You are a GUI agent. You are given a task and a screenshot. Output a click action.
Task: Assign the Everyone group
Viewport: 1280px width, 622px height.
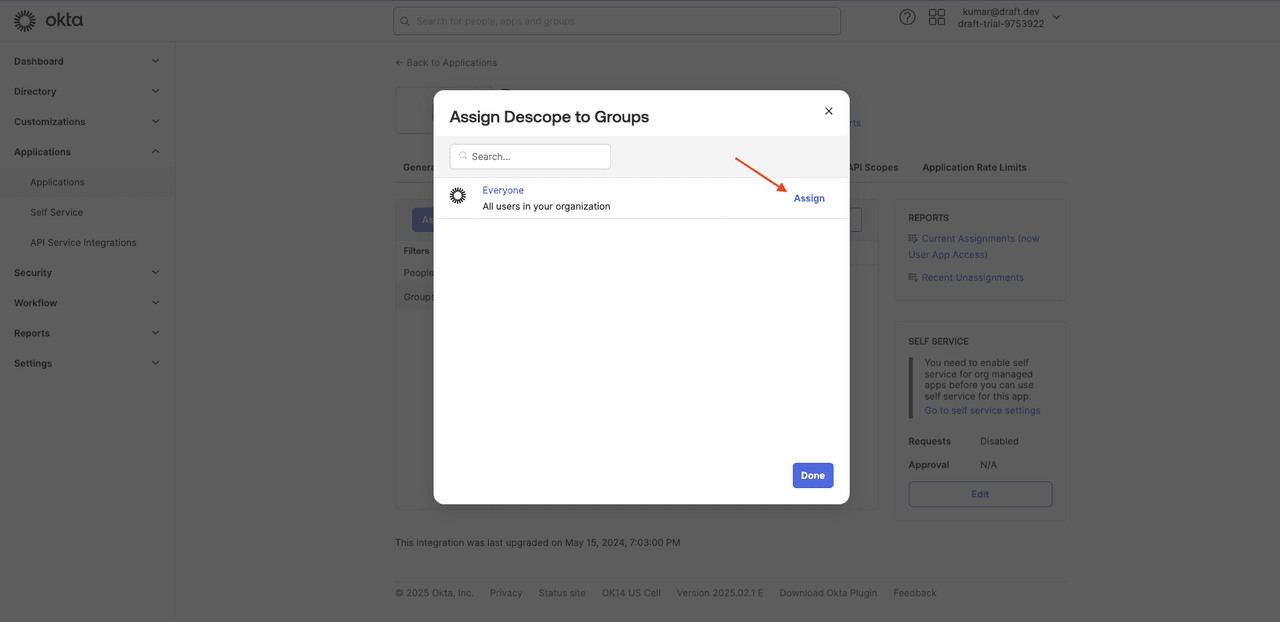coord(808,198)
